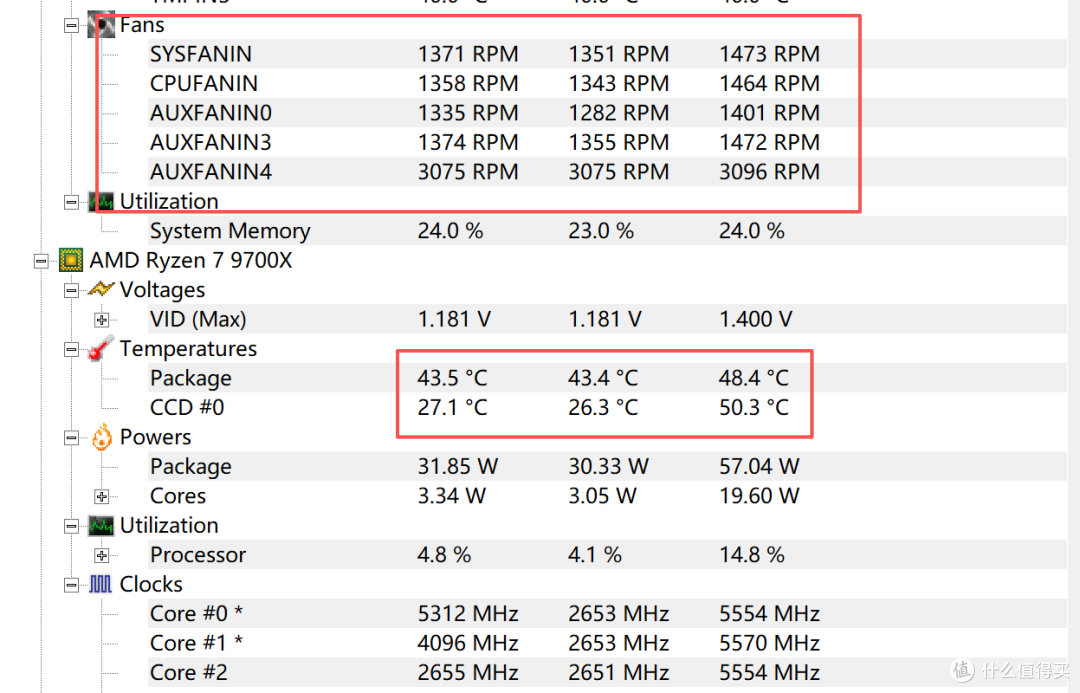The image size is (1080, 693).
Task: Expand the VID (Max) entry
Action: (x=101, y=320)
